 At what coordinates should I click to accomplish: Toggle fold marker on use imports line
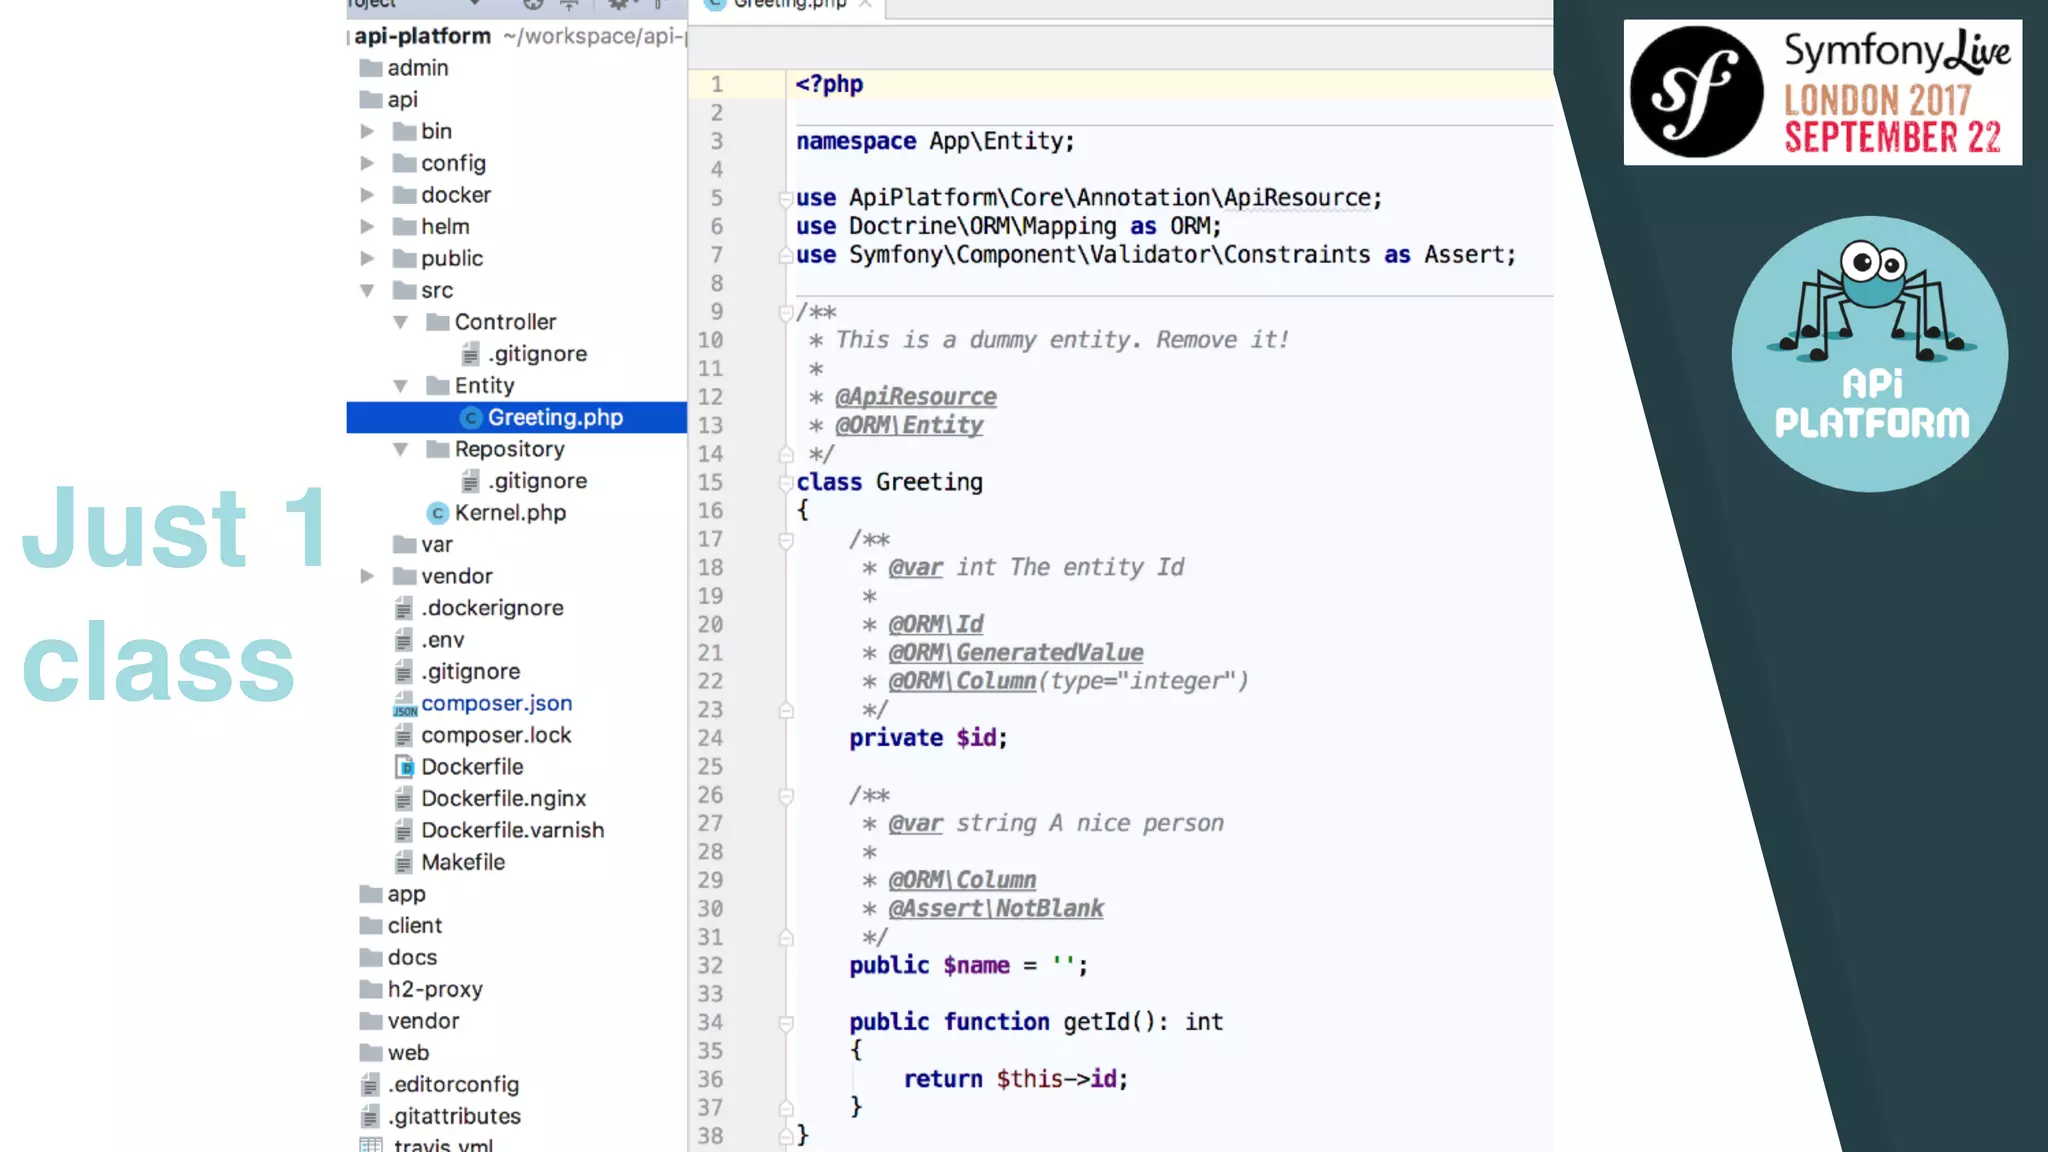coord(786,199)
